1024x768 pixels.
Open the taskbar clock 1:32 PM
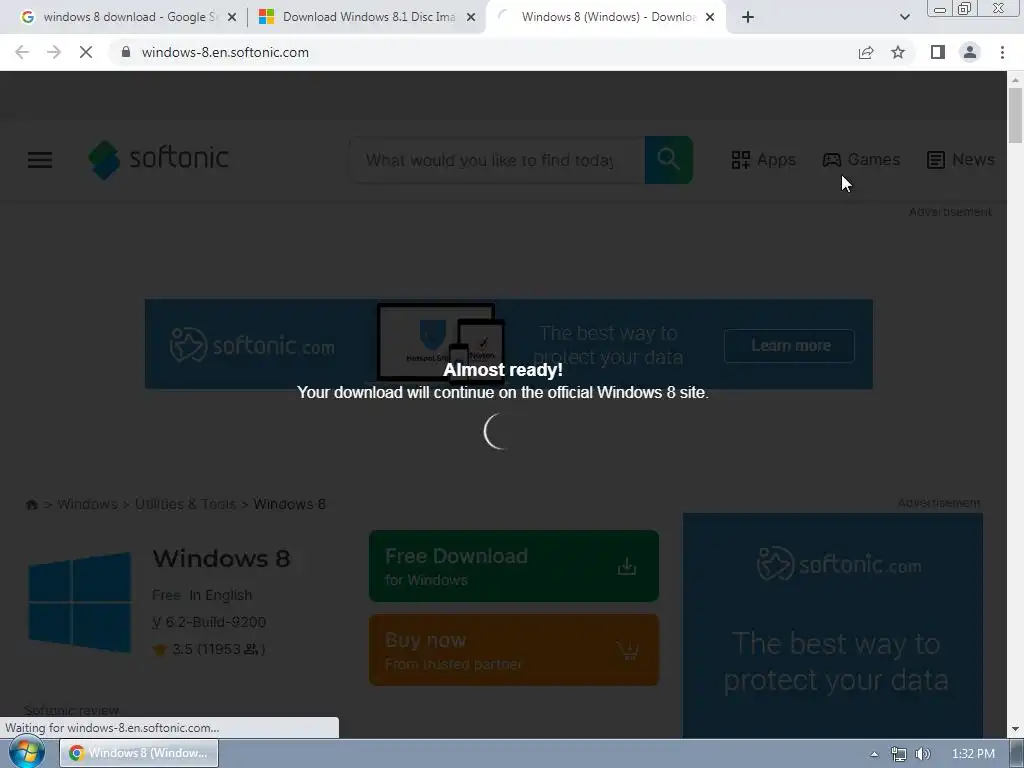tap(973, 754)
